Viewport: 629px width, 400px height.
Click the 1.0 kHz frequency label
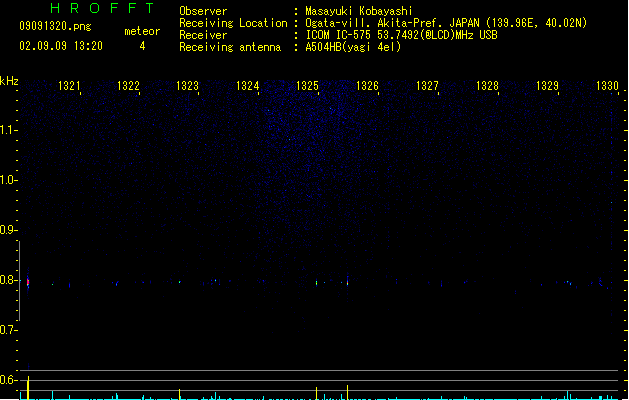[x=7, y=180]
